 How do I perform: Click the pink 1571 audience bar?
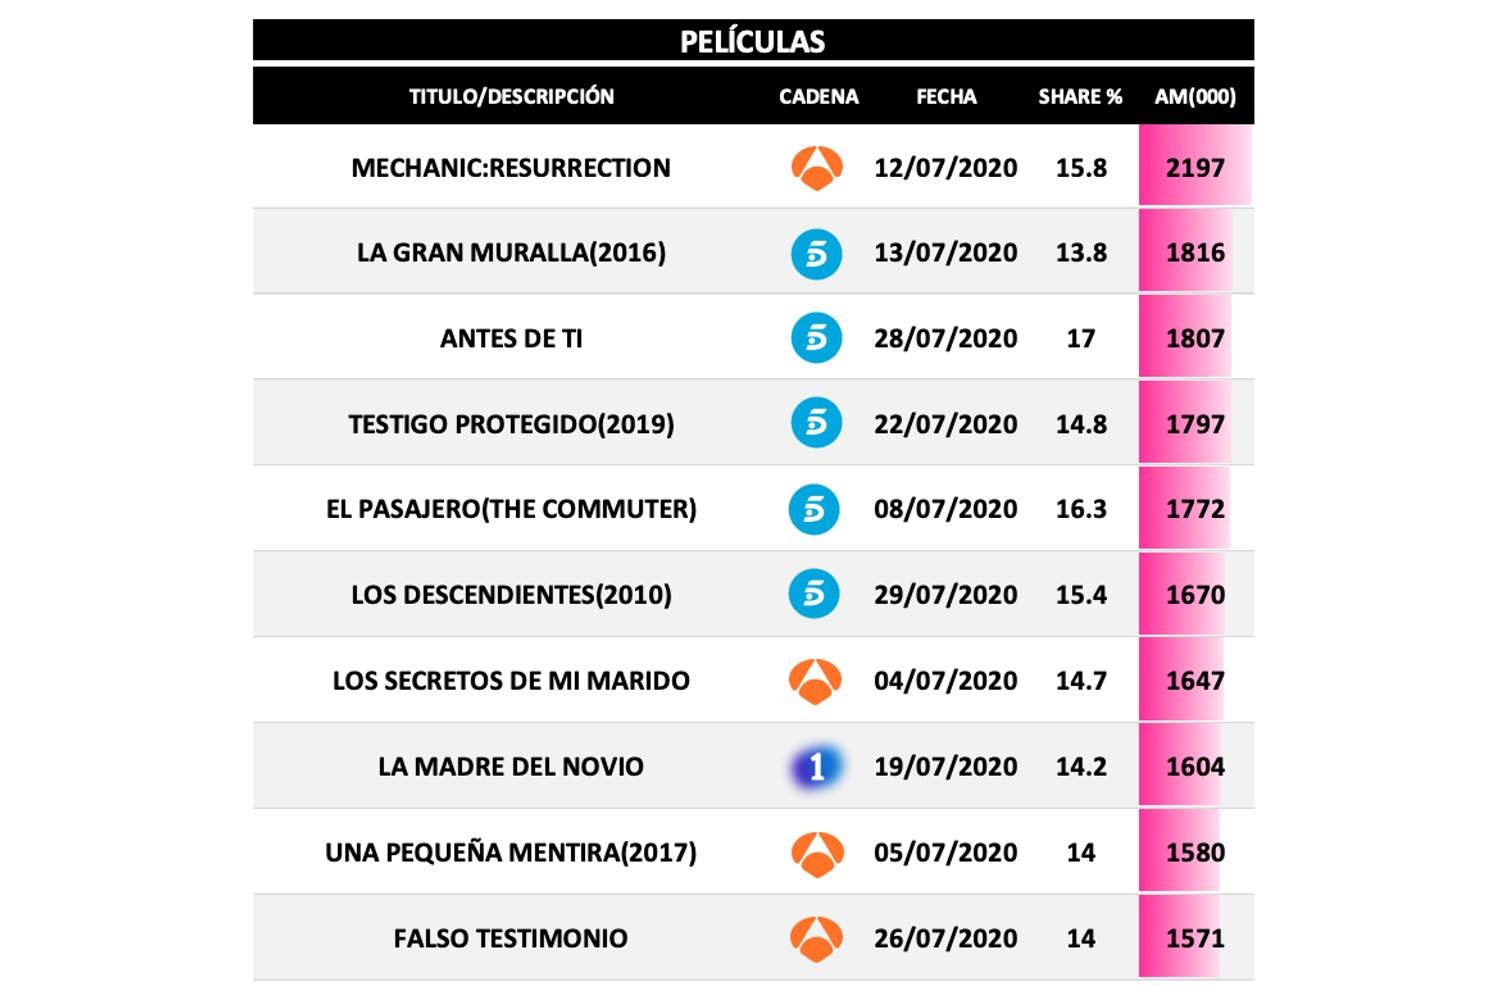click(x=1180, y=938)
